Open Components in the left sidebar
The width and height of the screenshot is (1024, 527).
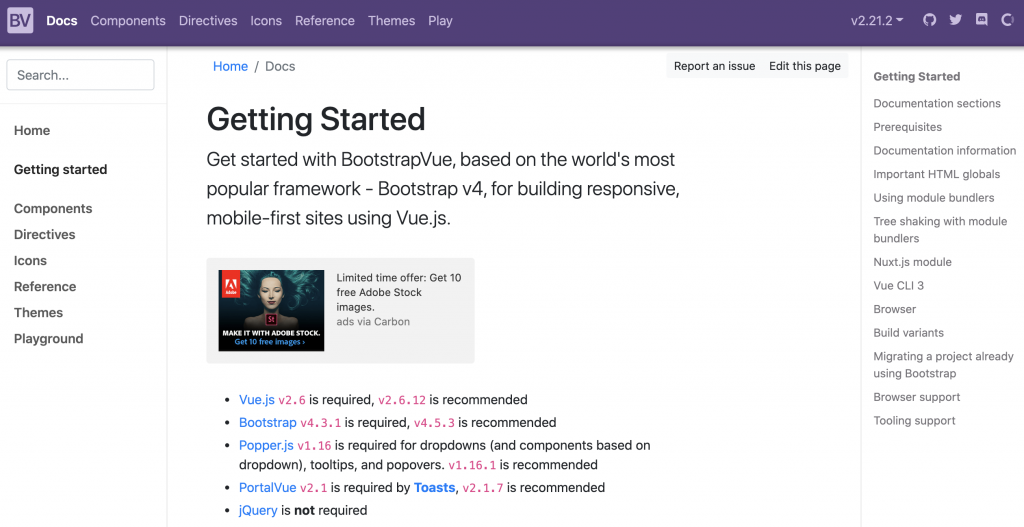pos(53,208)
